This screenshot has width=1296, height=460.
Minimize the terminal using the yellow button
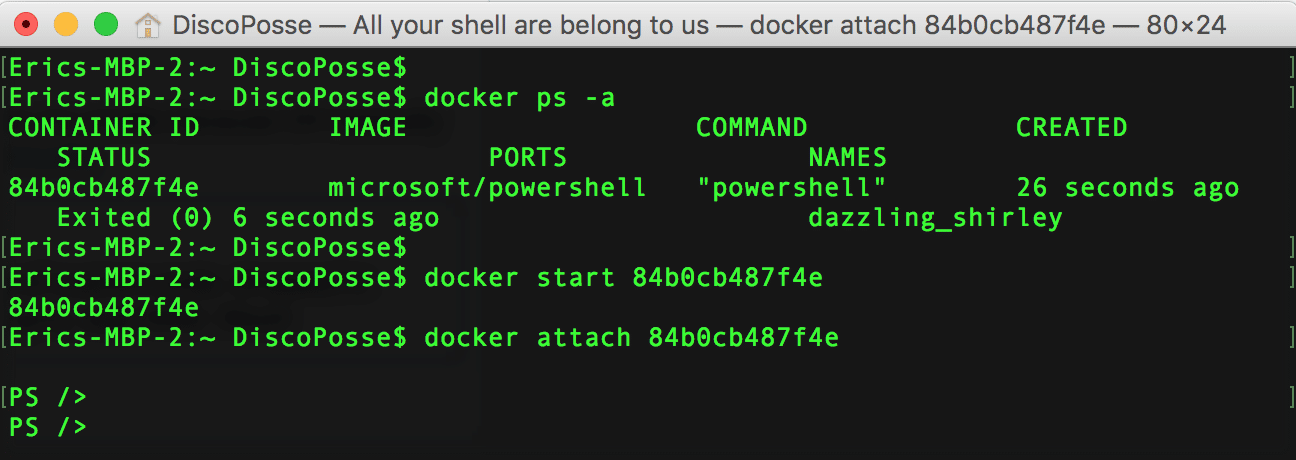click(65, 24)
